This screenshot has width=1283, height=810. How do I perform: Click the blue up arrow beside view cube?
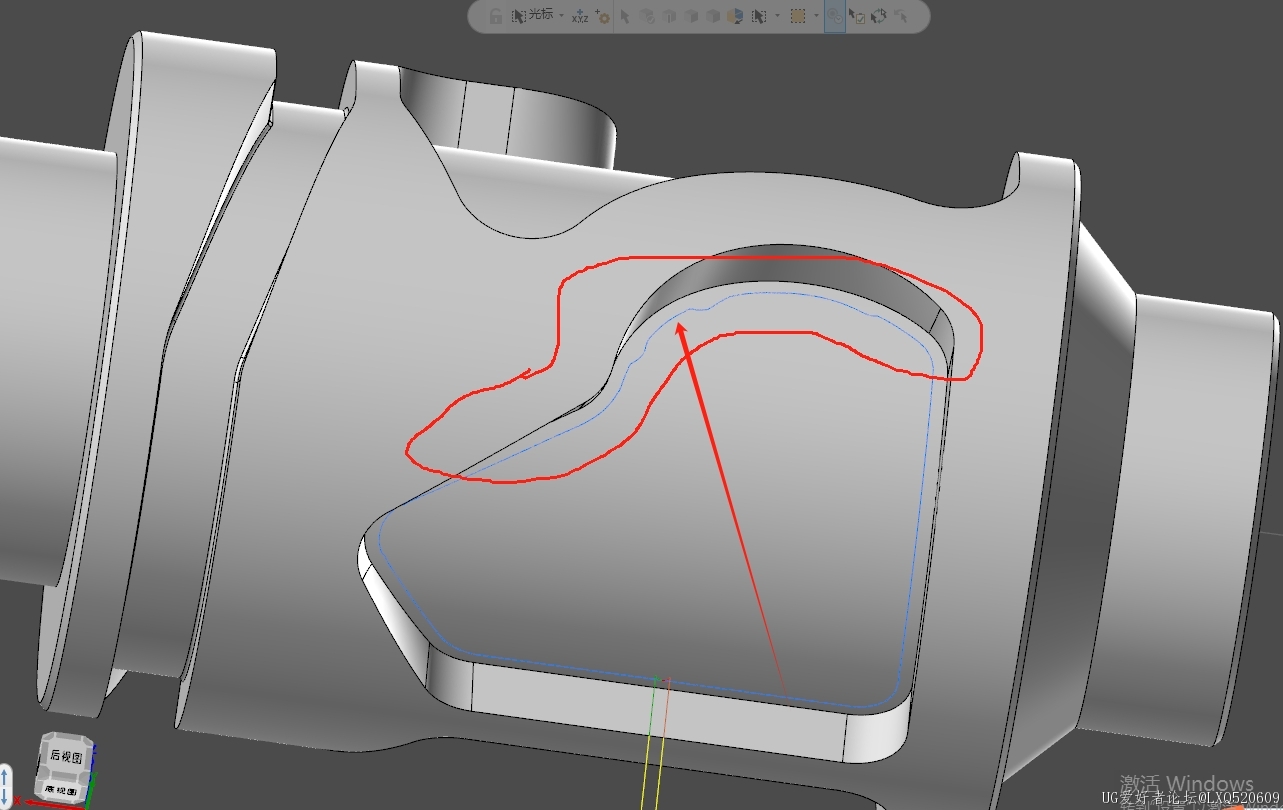[x=4, y=777]
